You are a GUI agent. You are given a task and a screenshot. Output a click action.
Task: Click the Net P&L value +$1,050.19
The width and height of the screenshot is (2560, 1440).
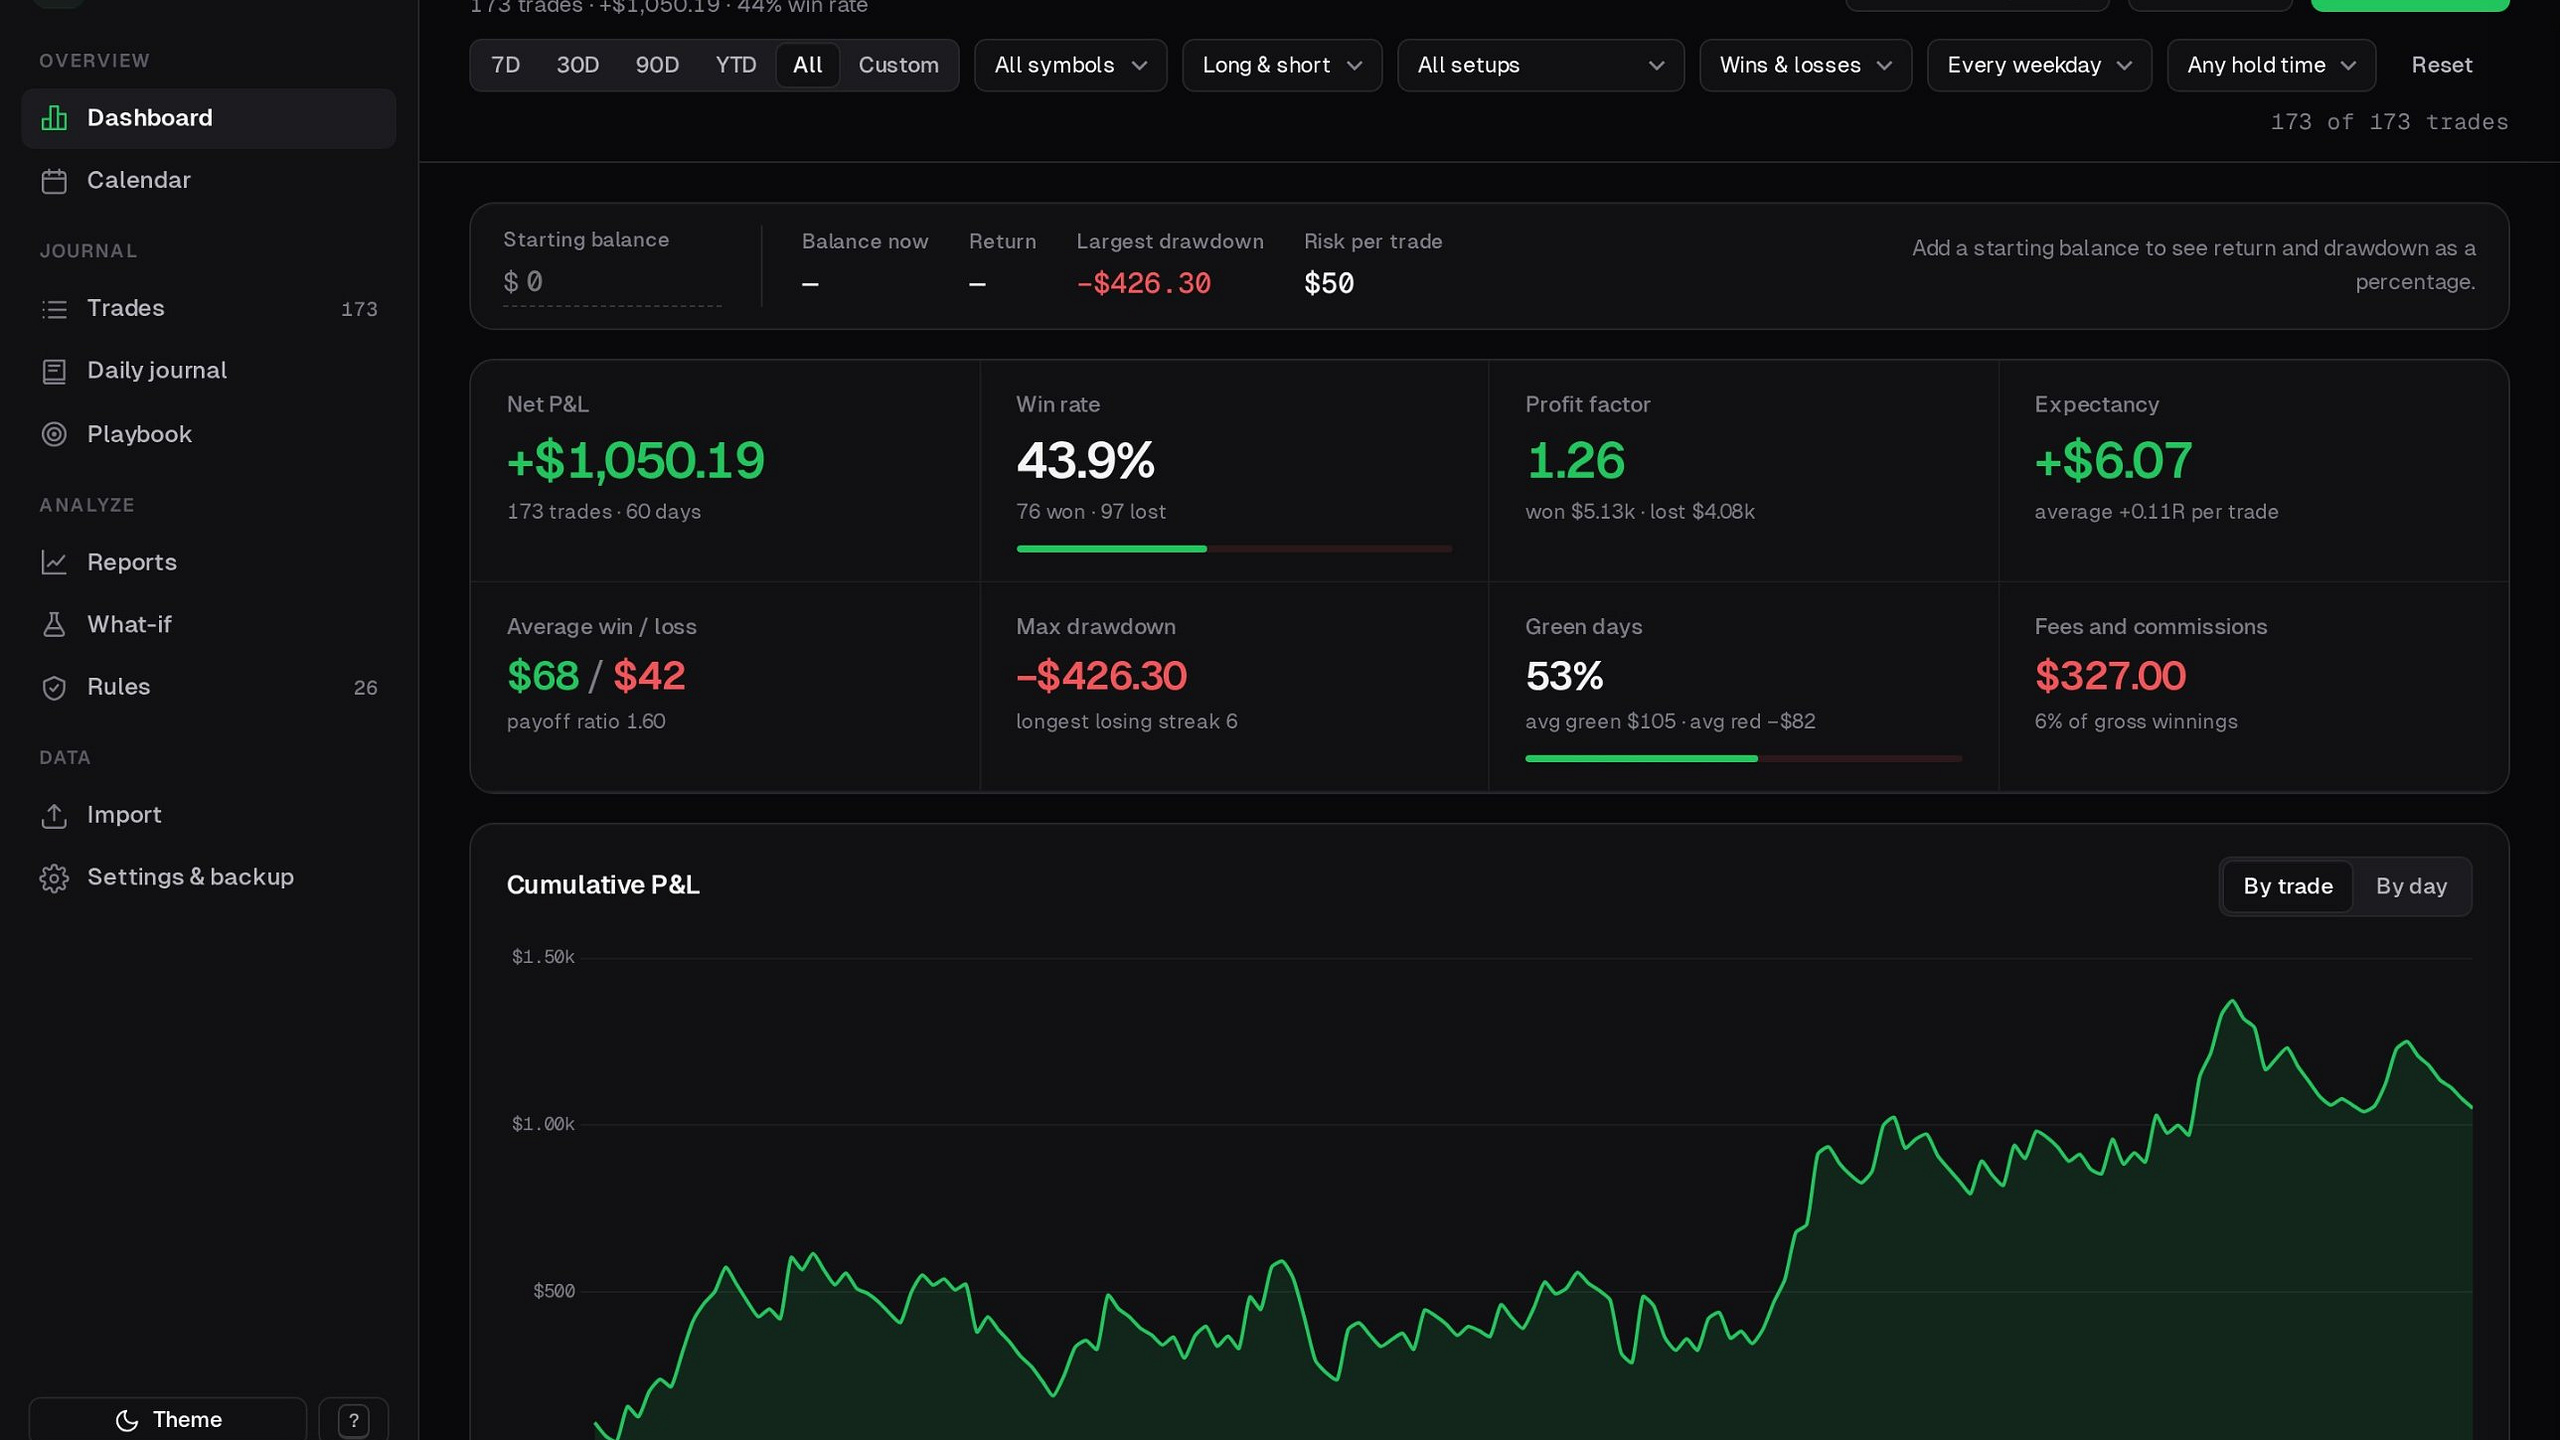[635, 461]
